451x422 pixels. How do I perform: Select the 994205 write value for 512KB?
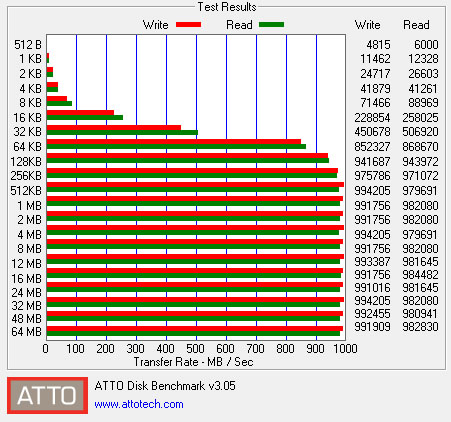(x=372, y=191)
